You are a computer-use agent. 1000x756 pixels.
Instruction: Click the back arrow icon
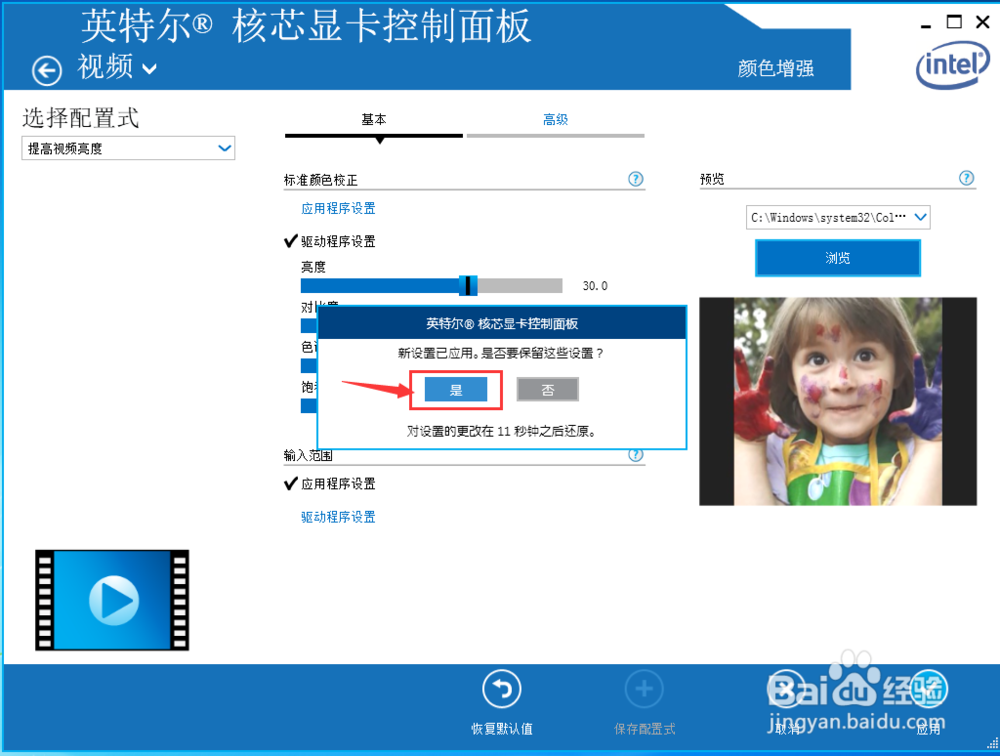click(x=47, y=70)
